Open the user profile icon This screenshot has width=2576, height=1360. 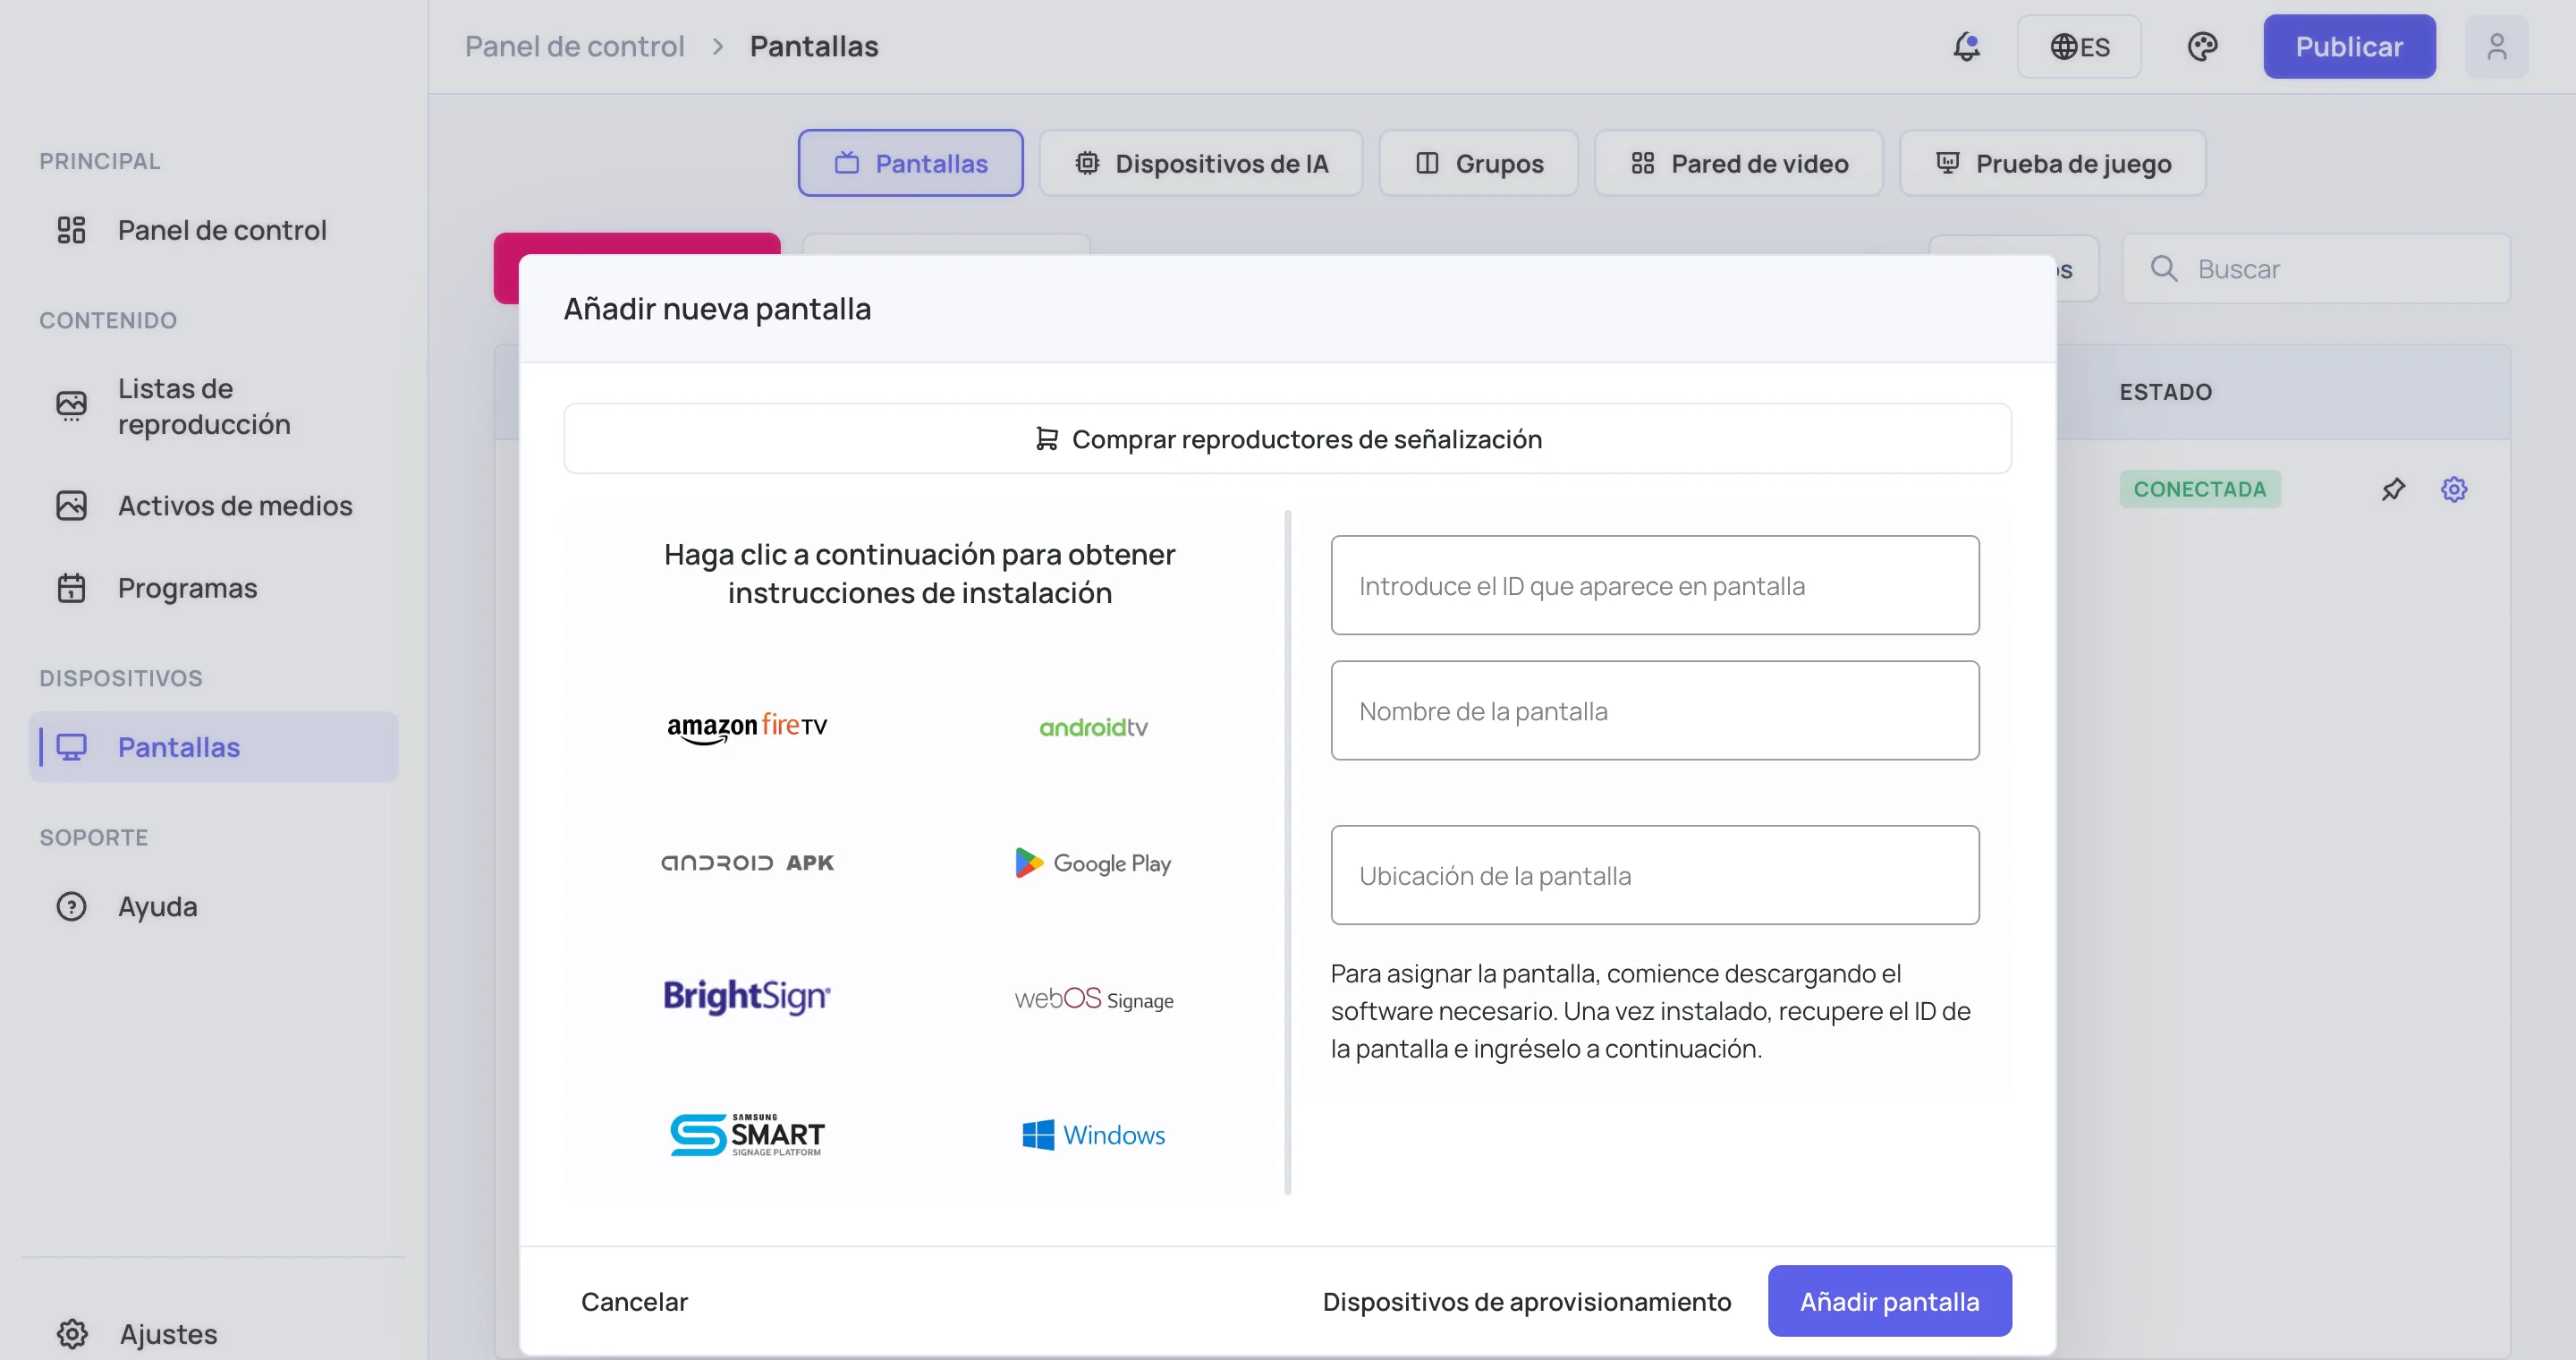2496,47
